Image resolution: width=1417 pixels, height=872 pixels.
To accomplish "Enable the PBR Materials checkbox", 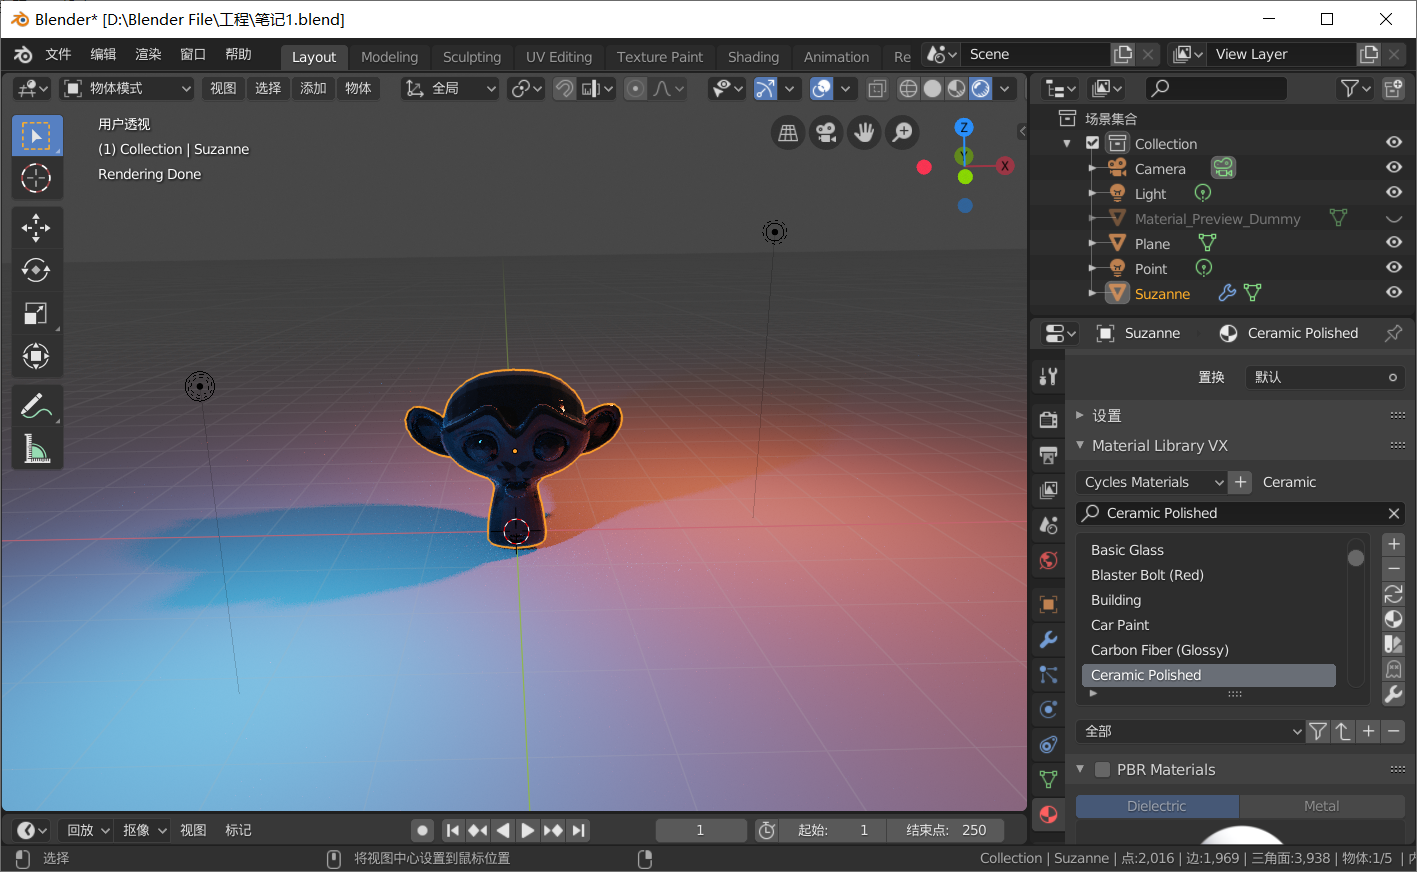I will [x=1102, y=769].
